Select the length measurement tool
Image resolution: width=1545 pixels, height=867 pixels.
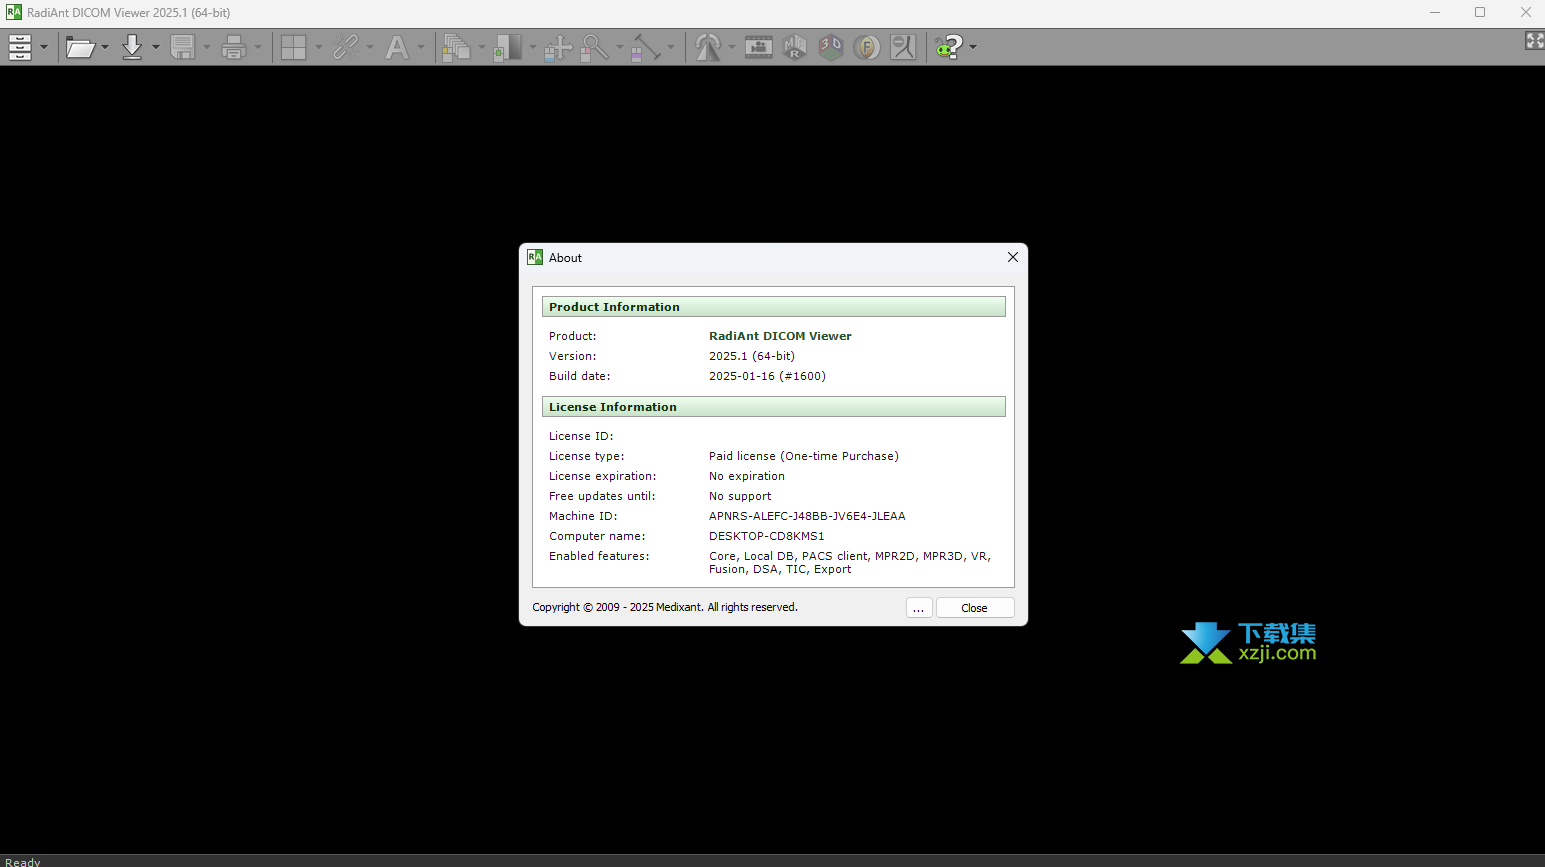pos(646,47)
